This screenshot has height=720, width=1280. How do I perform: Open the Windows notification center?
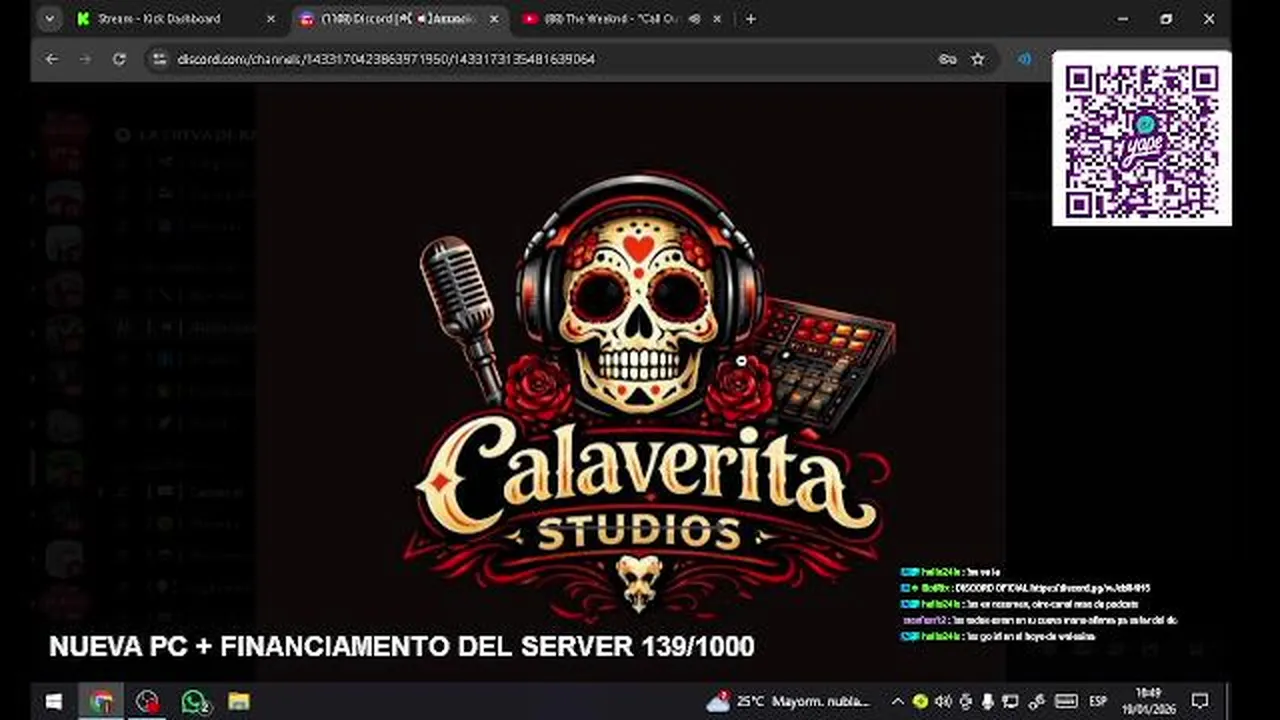tap(1200, 701)
